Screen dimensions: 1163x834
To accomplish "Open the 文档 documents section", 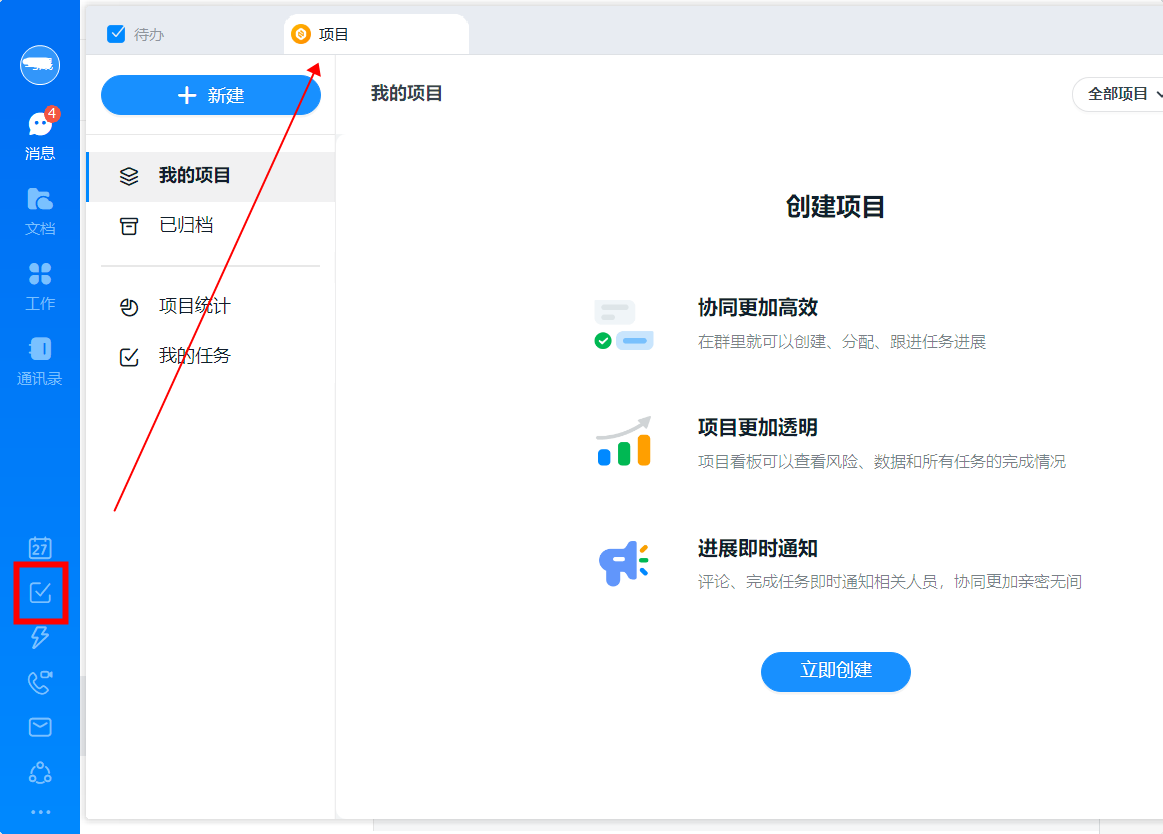I will [x=40, y=210].
